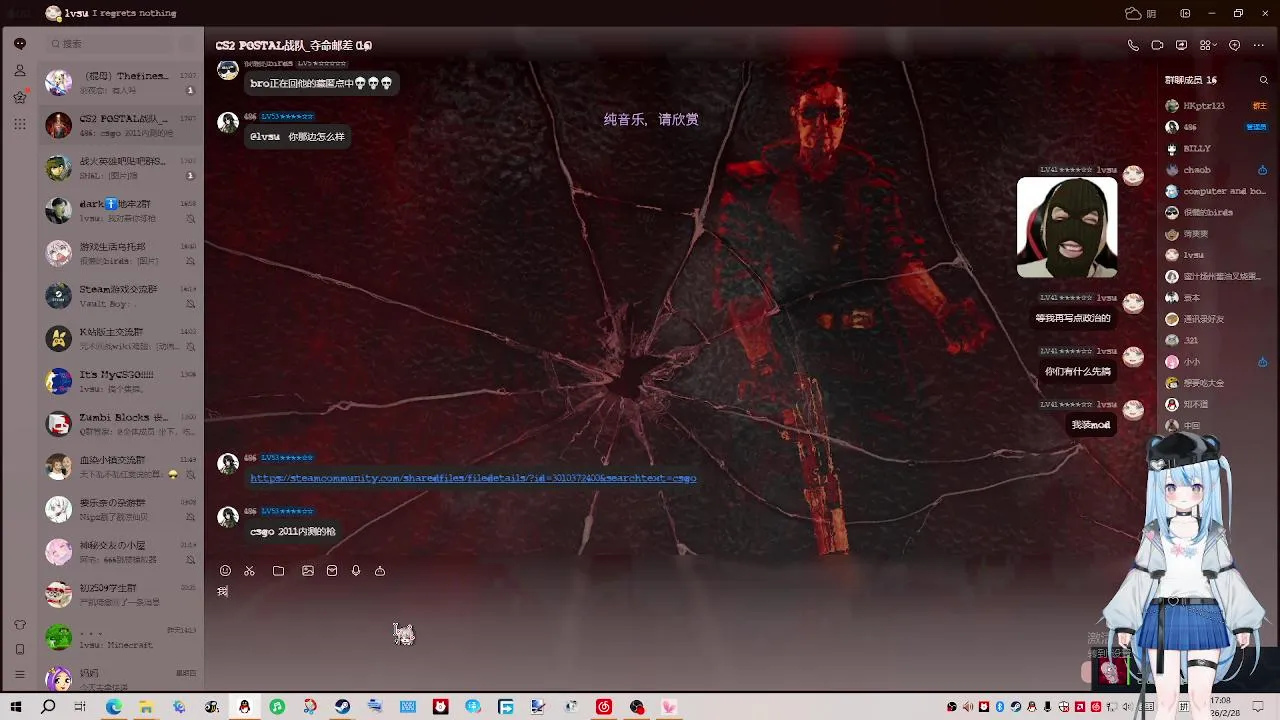Insert an image into the chat
This screenshot has width=1280, height=720.
pyautogui.click(x=307, y=571)
